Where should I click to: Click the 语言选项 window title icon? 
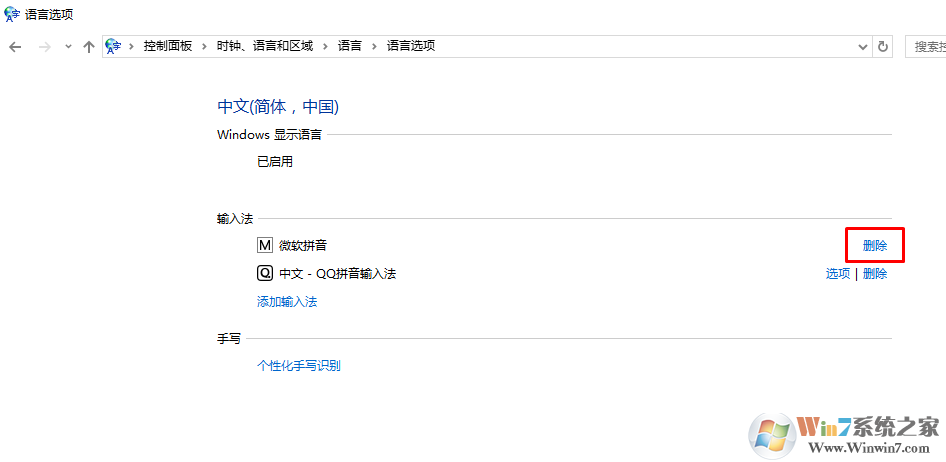coord(12,14)
